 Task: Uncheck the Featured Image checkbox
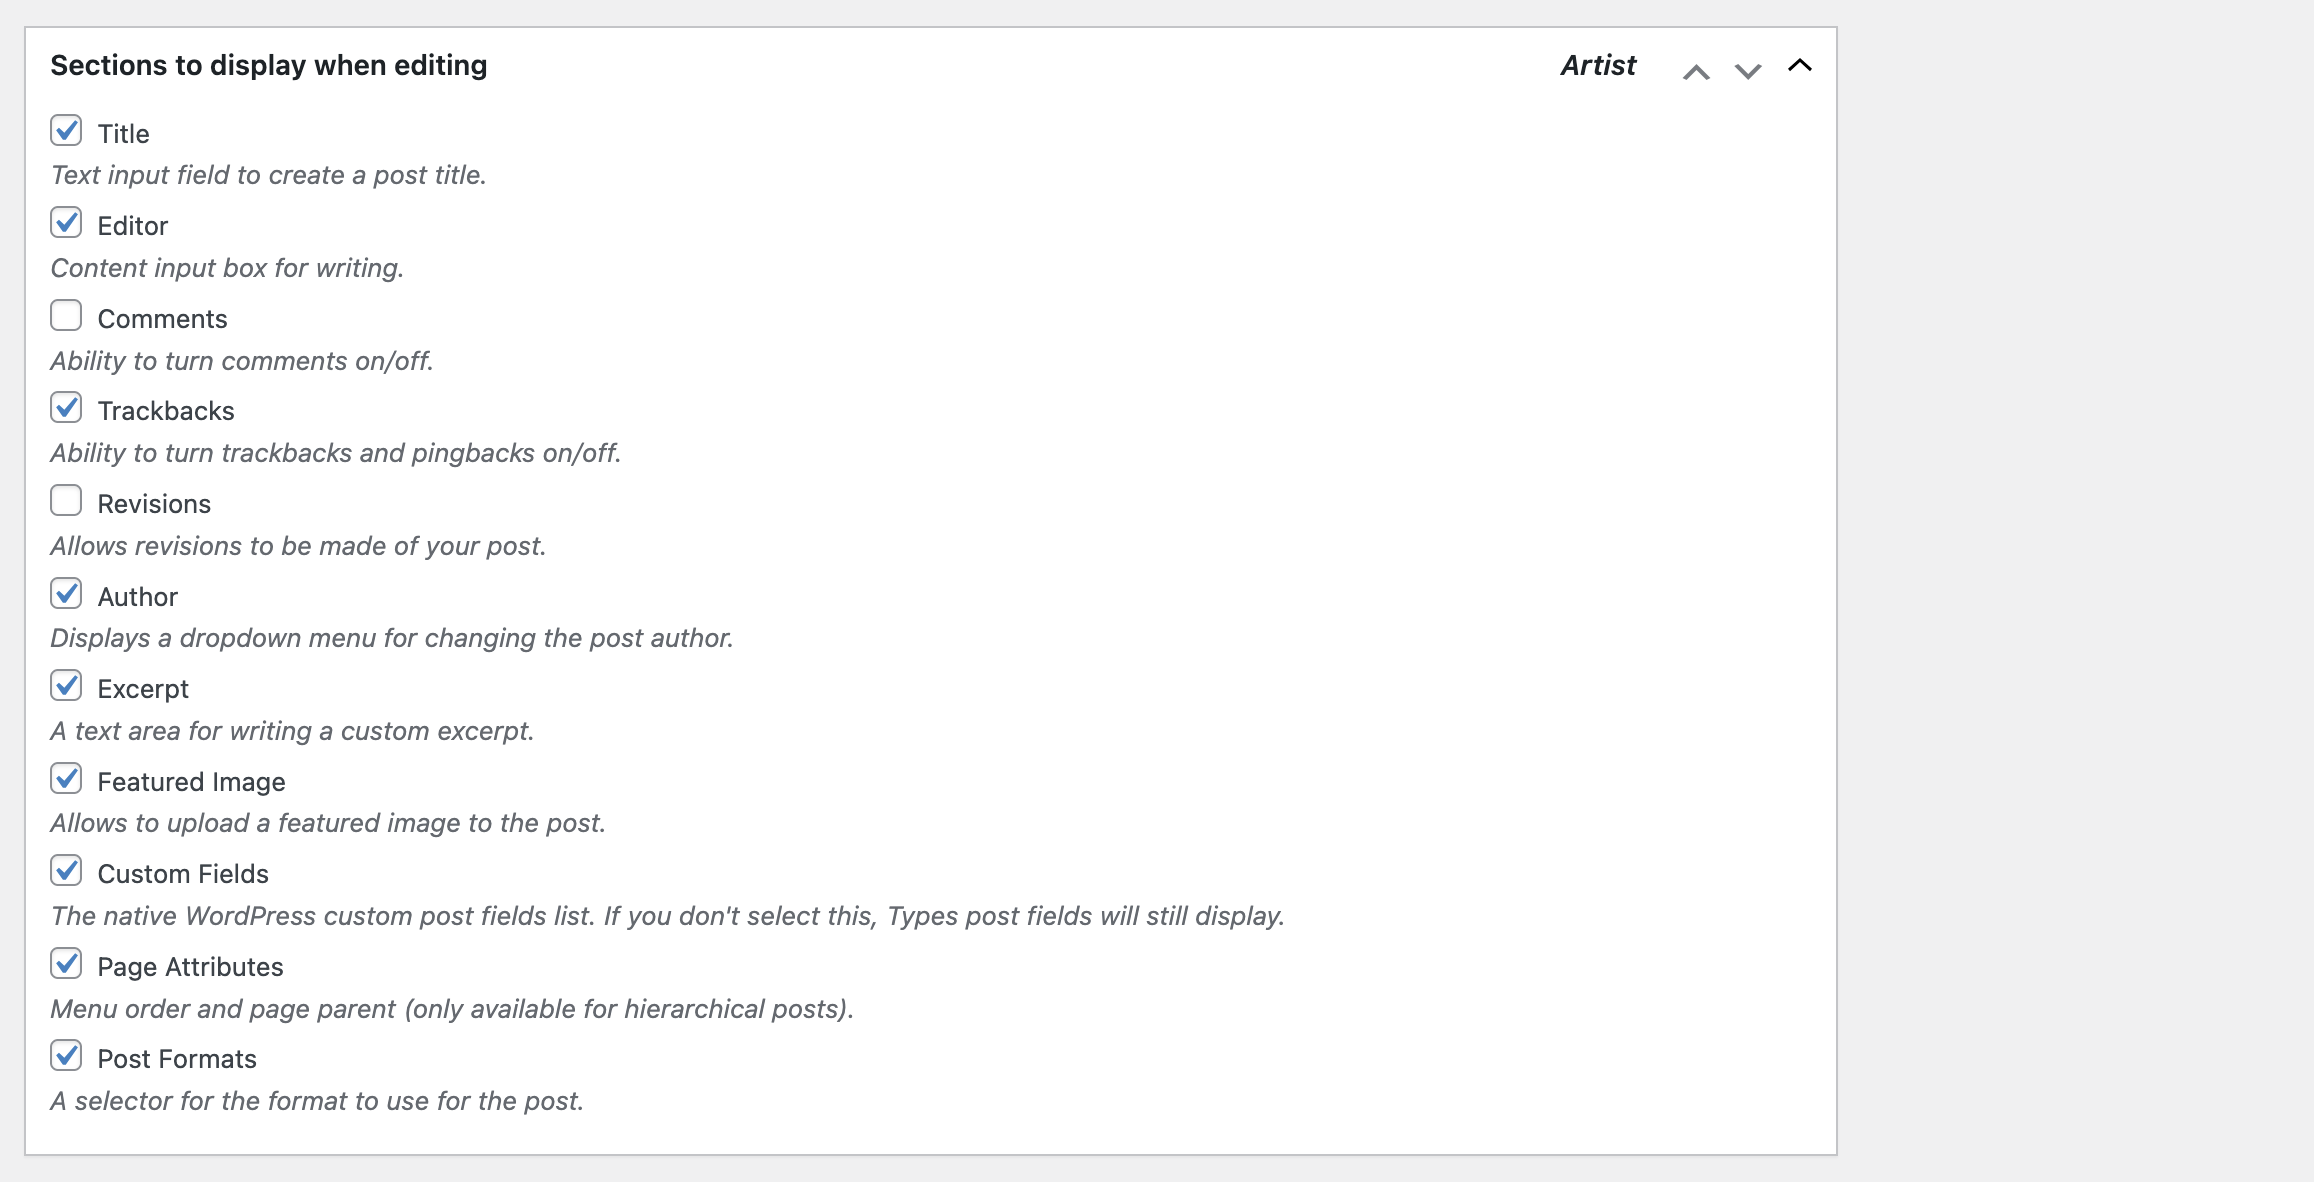[66, 779]
